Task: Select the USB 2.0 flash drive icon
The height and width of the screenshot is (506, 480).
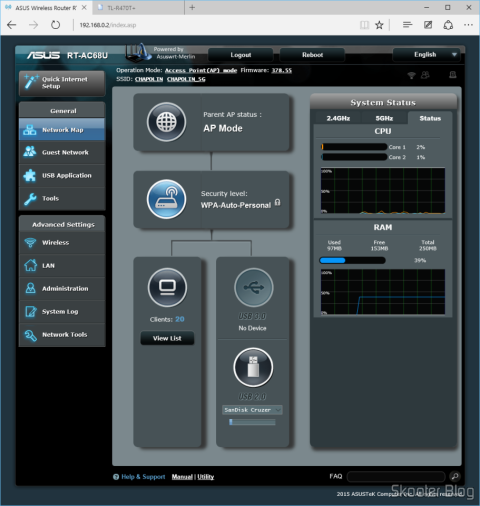Action: (x=253, y=367)
